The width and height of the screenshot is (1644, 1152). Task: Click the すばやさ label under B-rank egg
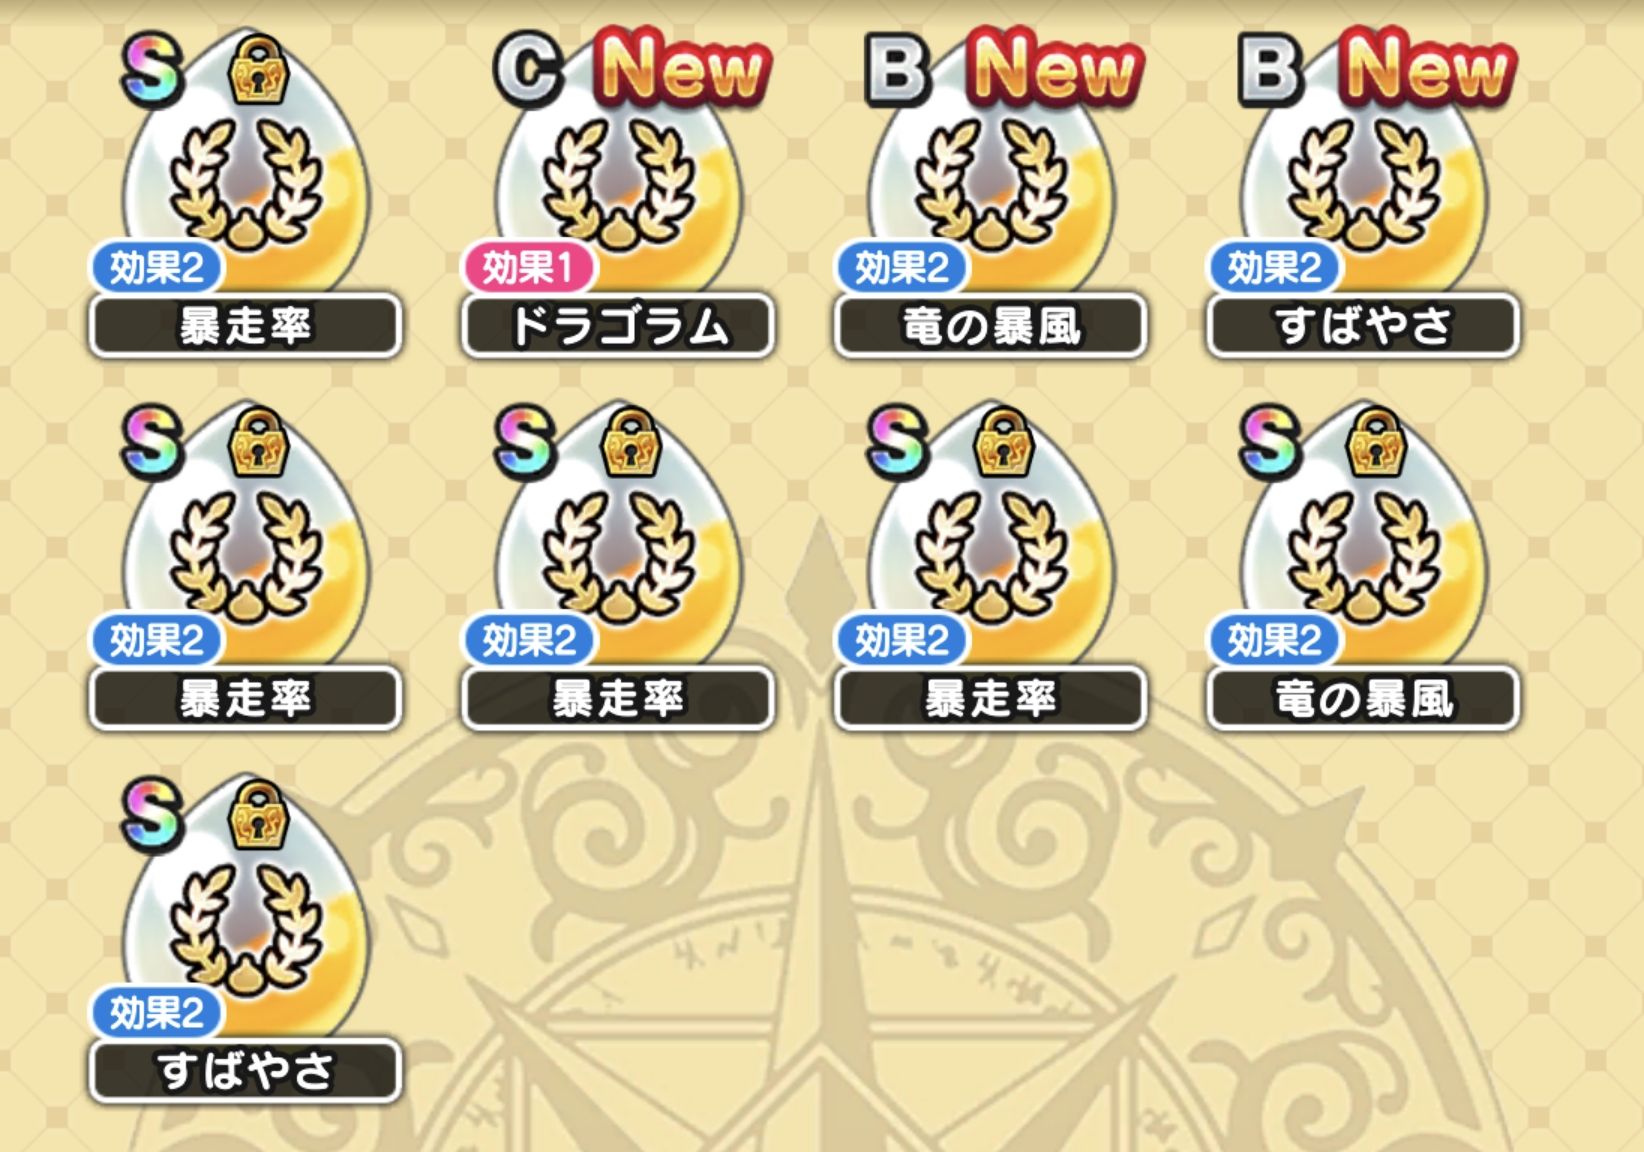(1364, 326)
